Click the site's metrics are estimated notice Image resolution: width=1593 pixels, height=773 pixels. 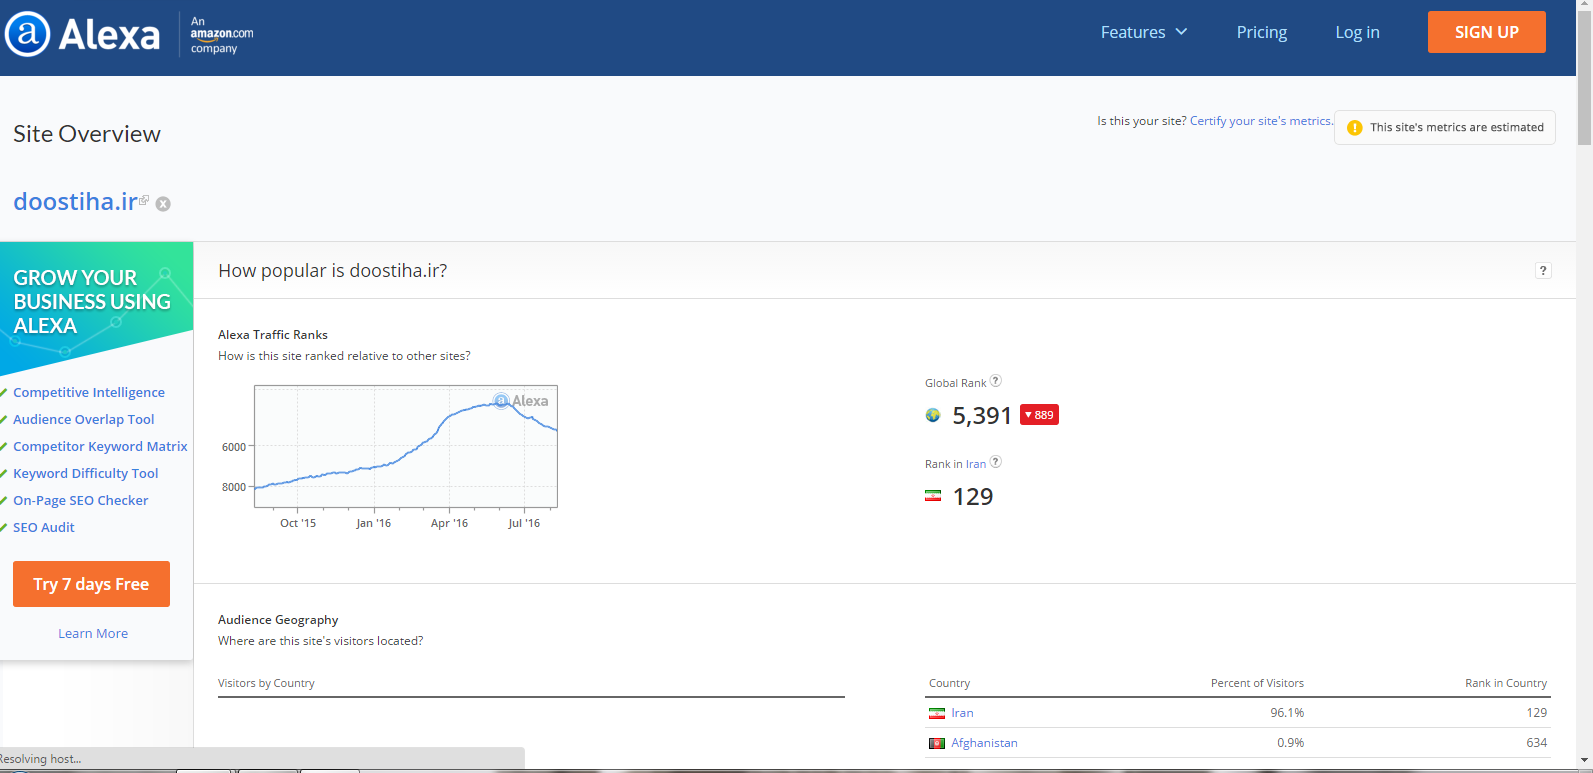pyautogui.click(x=1445, y=127)
